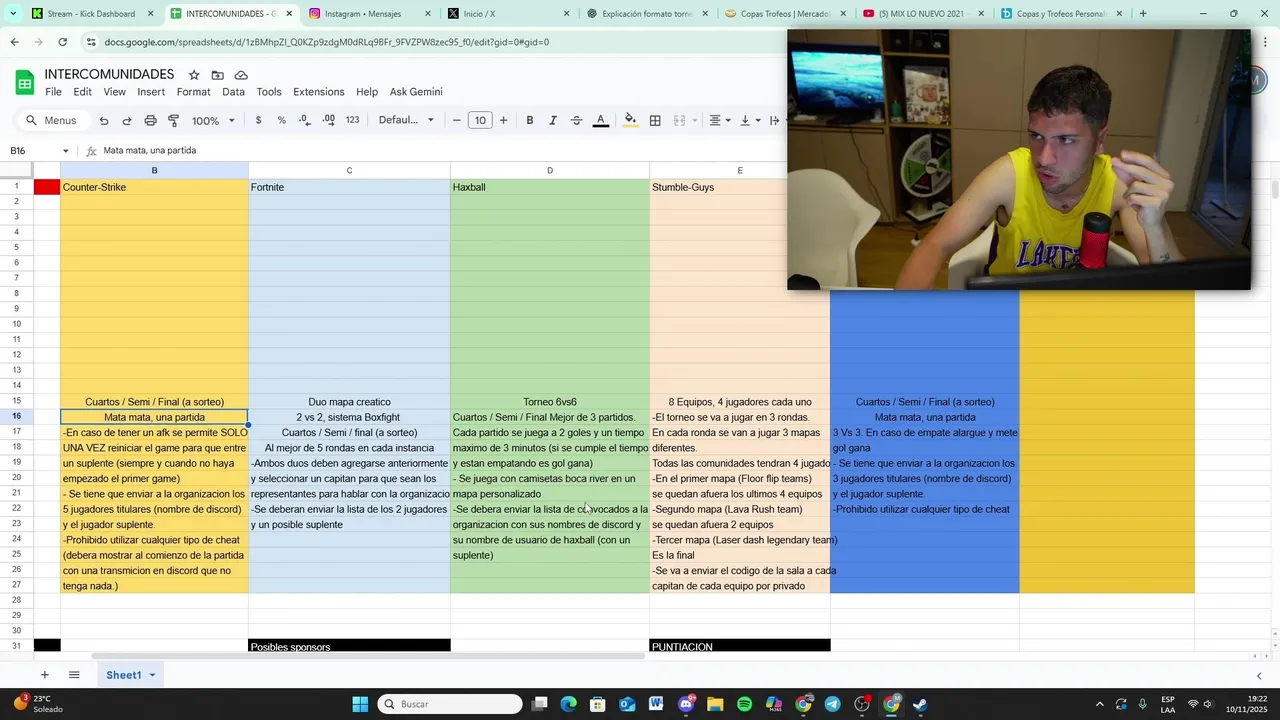Open the Name box dropdown arrow
This screenshot has height=720, width=1280.
[66, 151]
